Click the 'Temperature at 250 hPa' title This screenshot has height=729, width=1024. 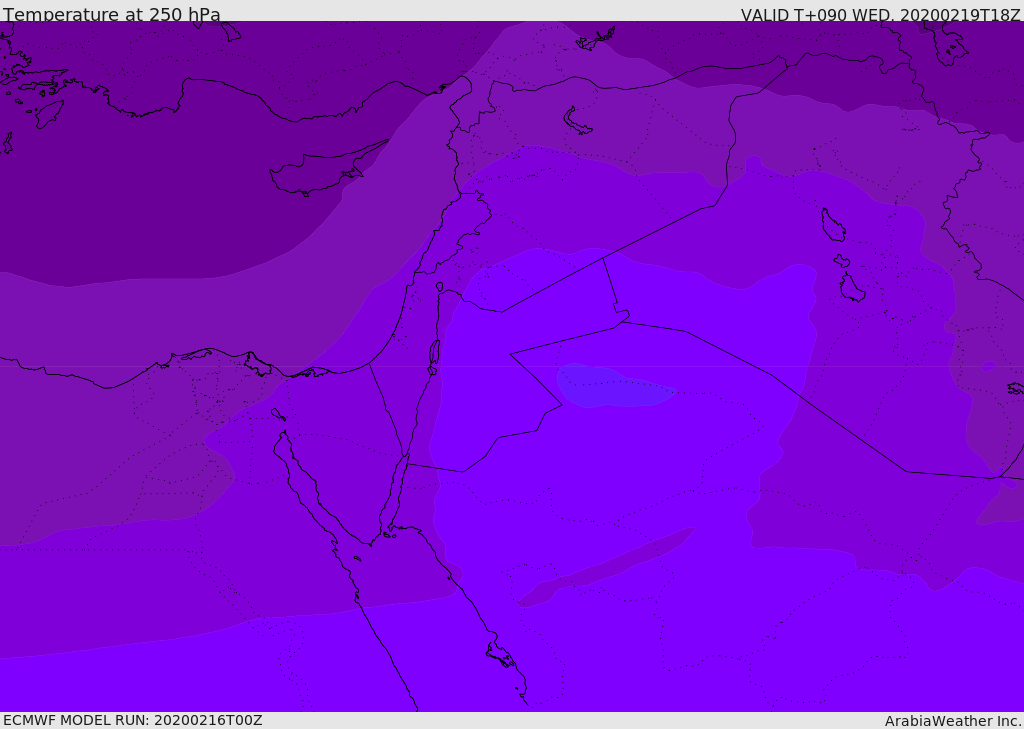pyautogui.click(x=112, y=14)
